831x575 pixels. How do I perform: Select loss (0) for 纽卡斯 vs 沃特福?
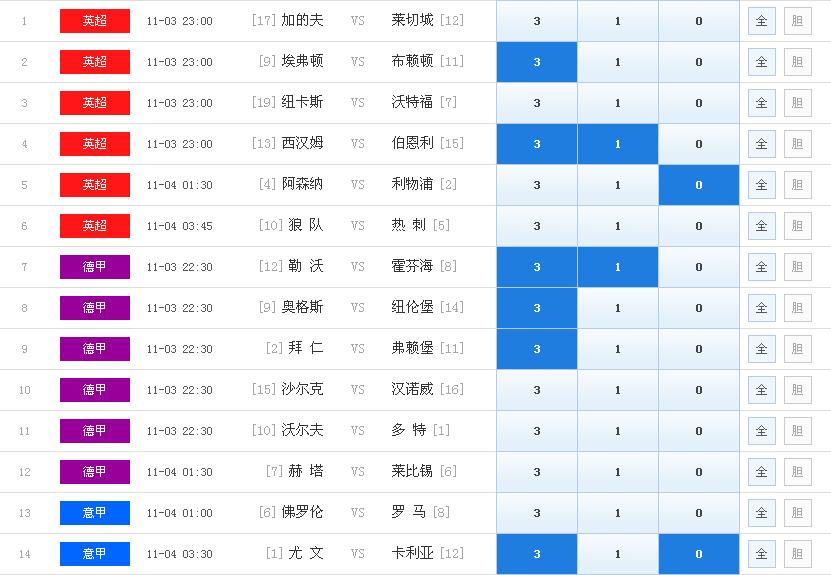[x=699, y=103]
